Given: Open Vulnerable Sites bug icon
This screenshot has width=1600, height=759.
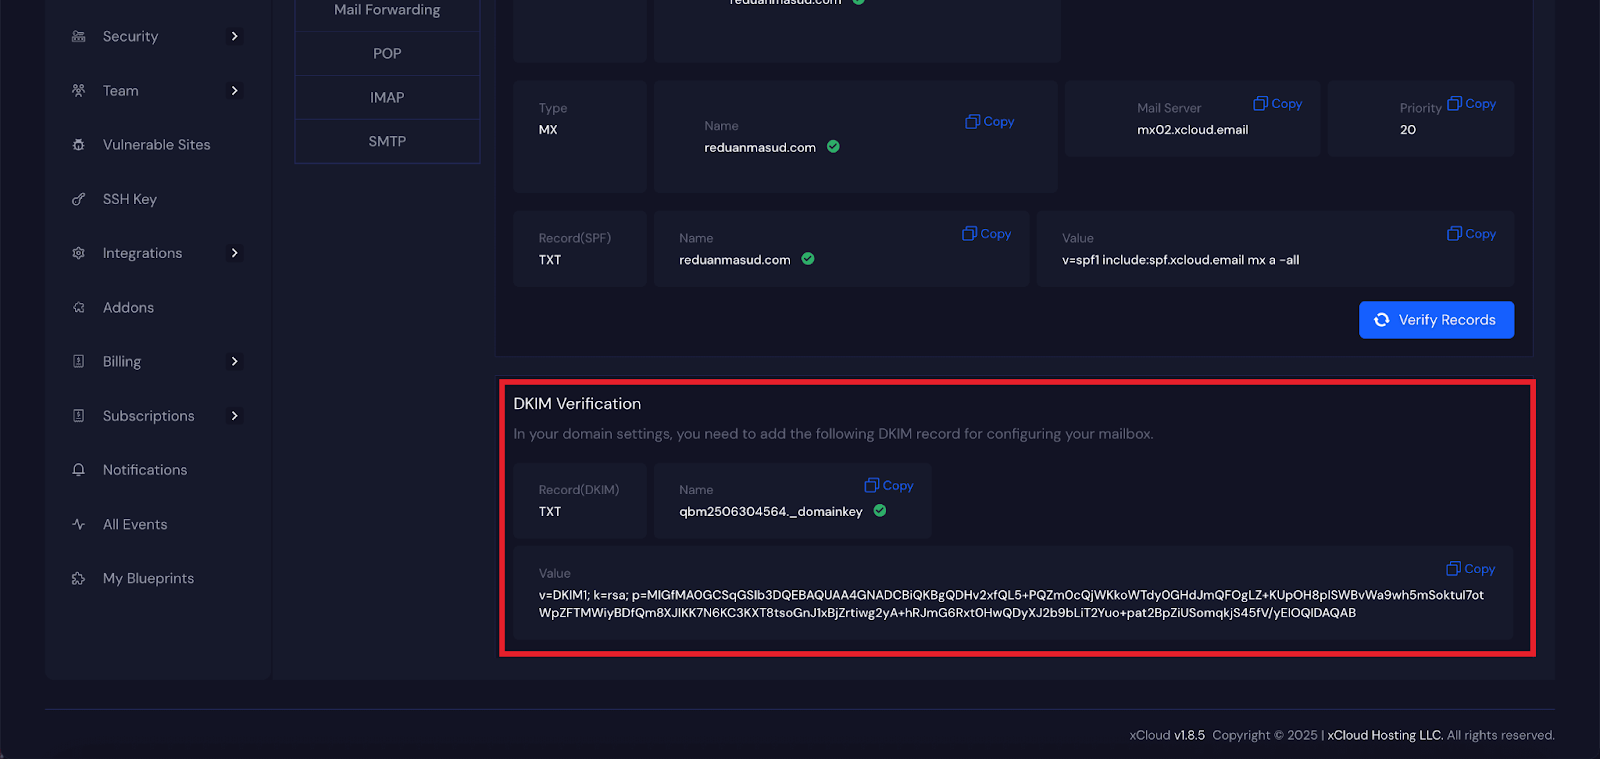Looking at the screenshot, I should click(x=78, y=145).
